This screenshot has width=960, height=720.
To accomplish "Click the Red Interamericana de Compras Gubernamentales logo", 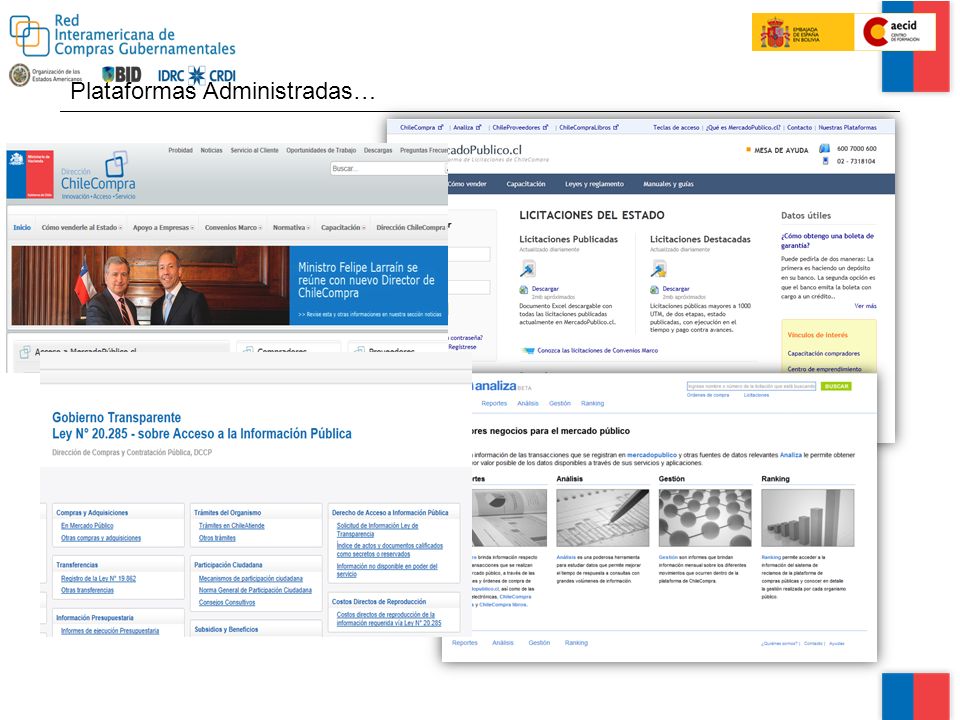I will point(122,35).
